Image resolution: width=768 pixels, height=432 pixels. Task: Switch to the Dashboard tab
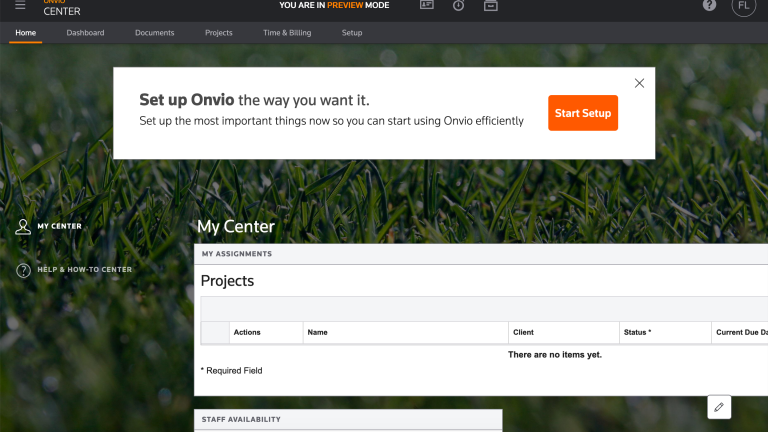click(x=85, y=33)
